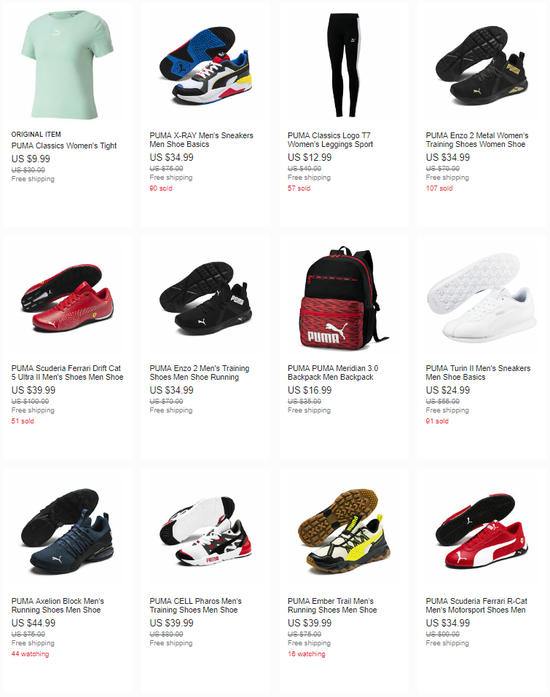
Task: Click the PUMA X-RAY sneakers product photo
Action: point(205,65)
